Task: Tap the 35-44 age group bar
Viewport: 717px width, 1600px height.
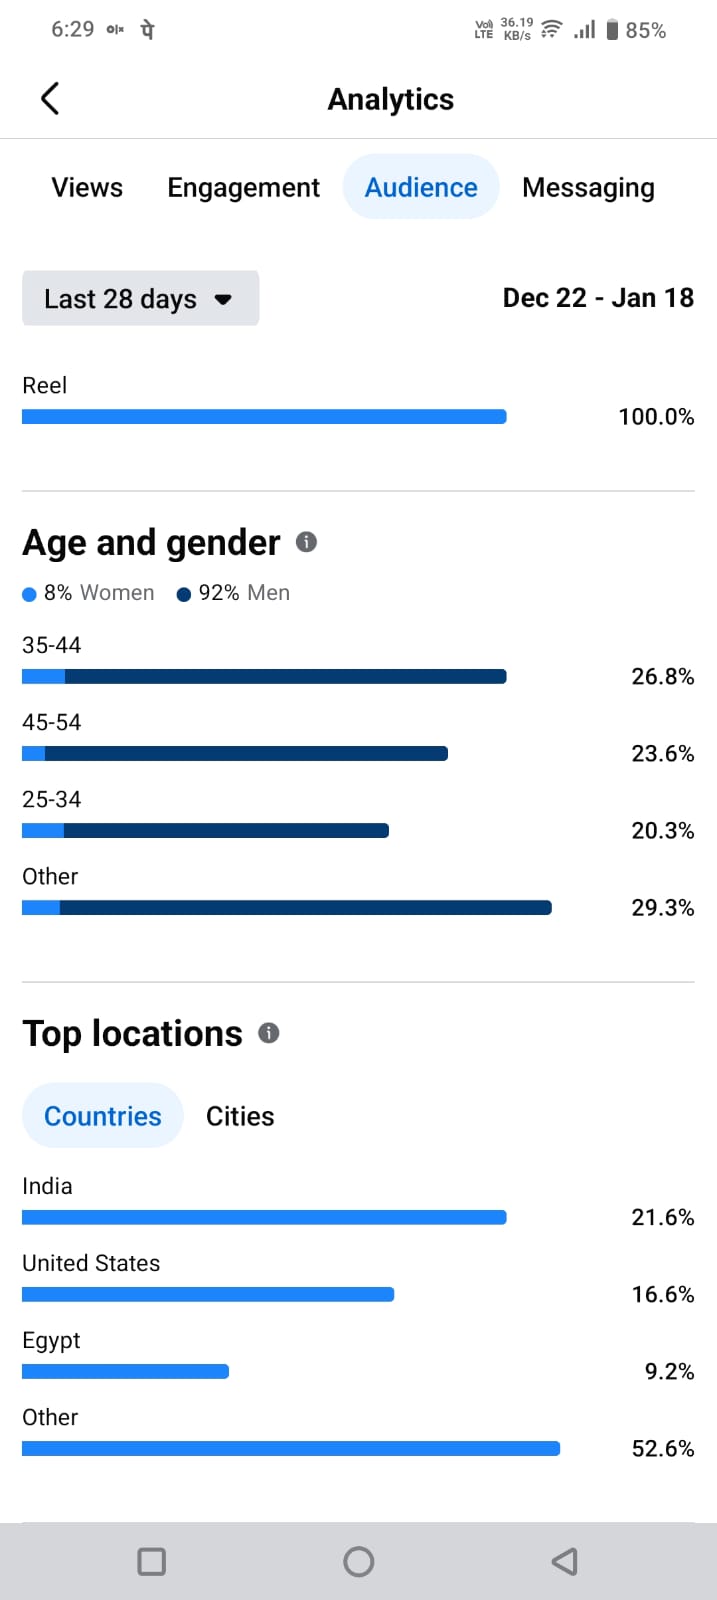Action: (x=264, y=677)
